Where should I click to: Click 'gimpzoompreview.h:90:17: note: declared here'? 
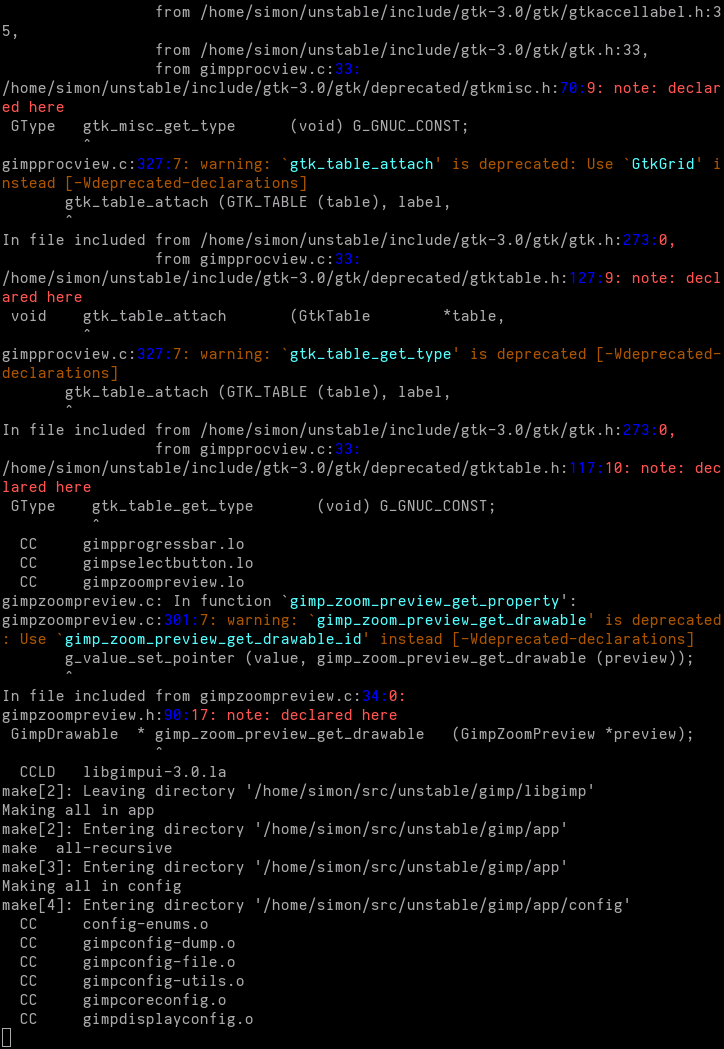coord(199,715)
